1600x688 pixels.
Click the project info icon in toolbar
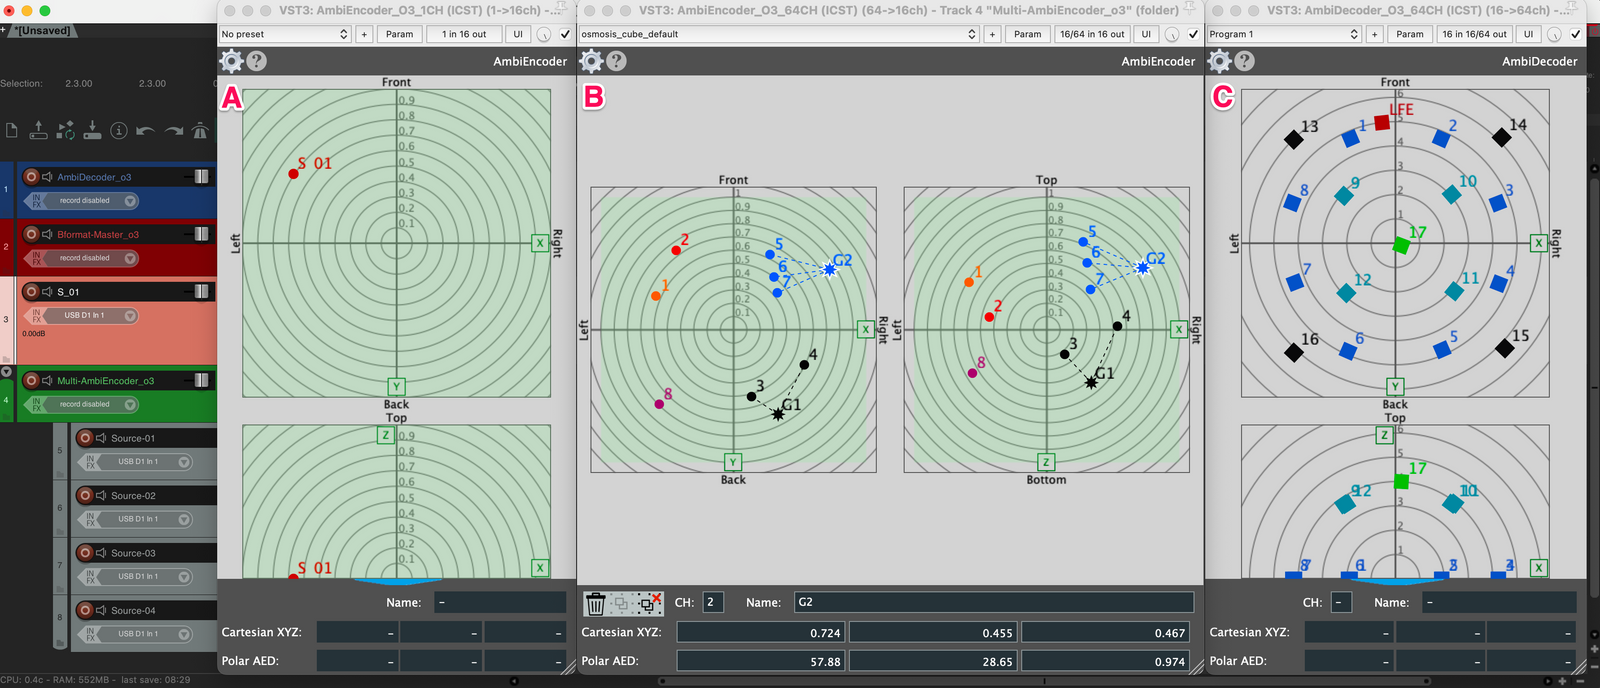119,131
